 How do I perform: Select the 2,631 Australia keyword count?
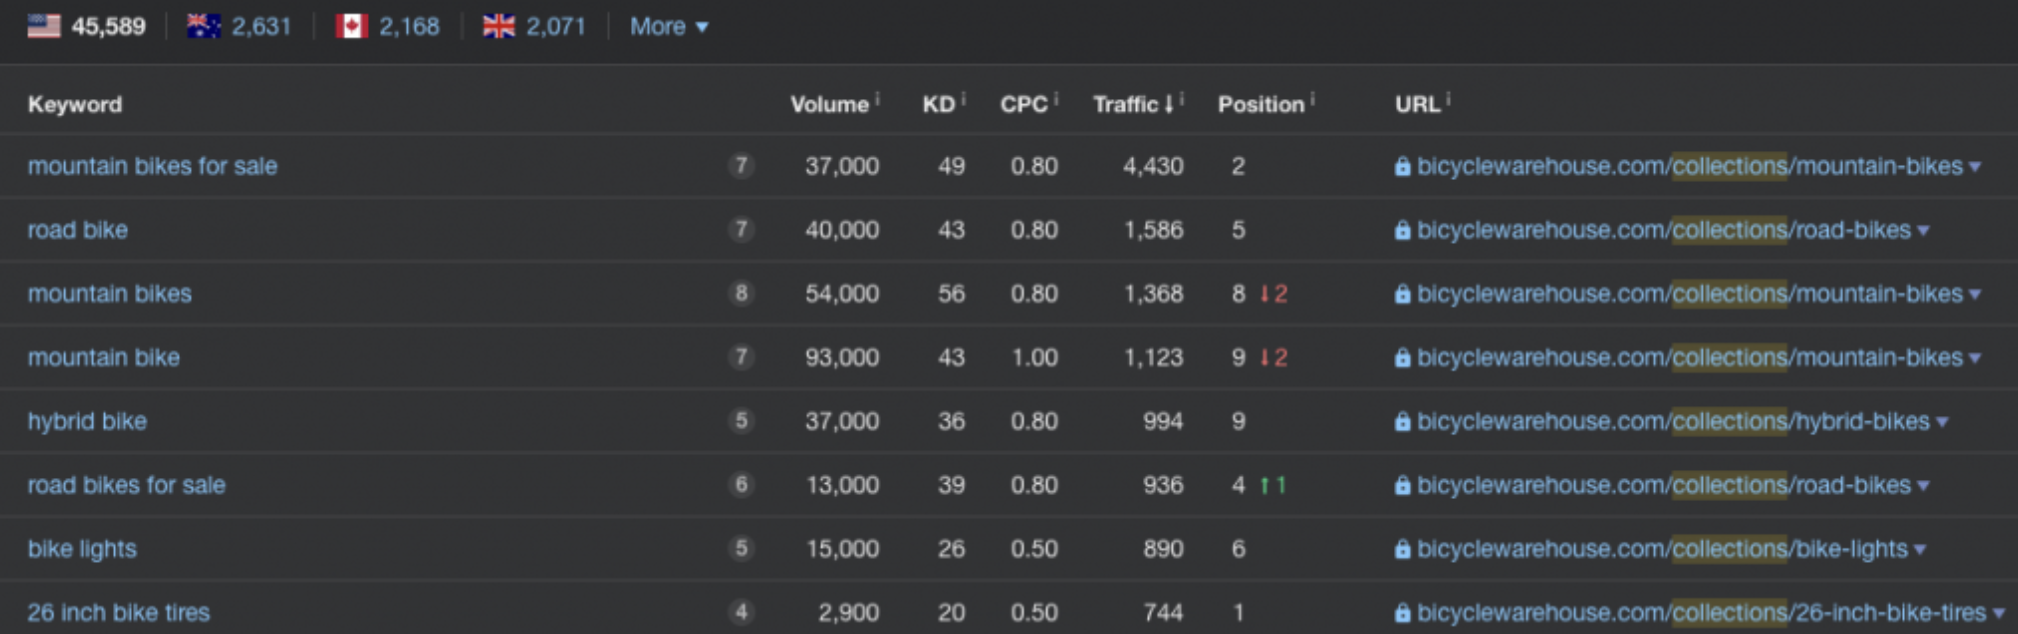pos(261,26)
